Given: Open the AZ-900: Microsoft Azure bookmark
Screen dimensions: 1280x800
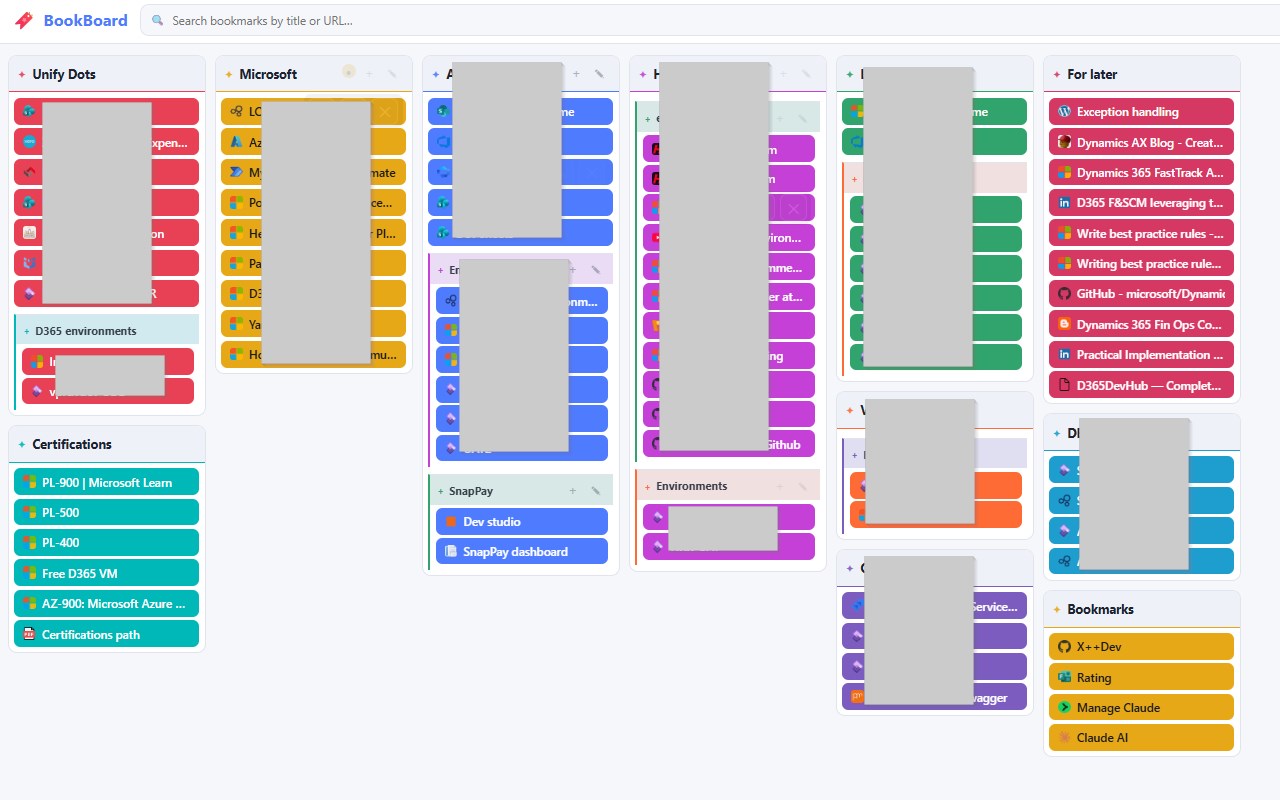Looking at the screenshot, I should [x=107, y=604].
